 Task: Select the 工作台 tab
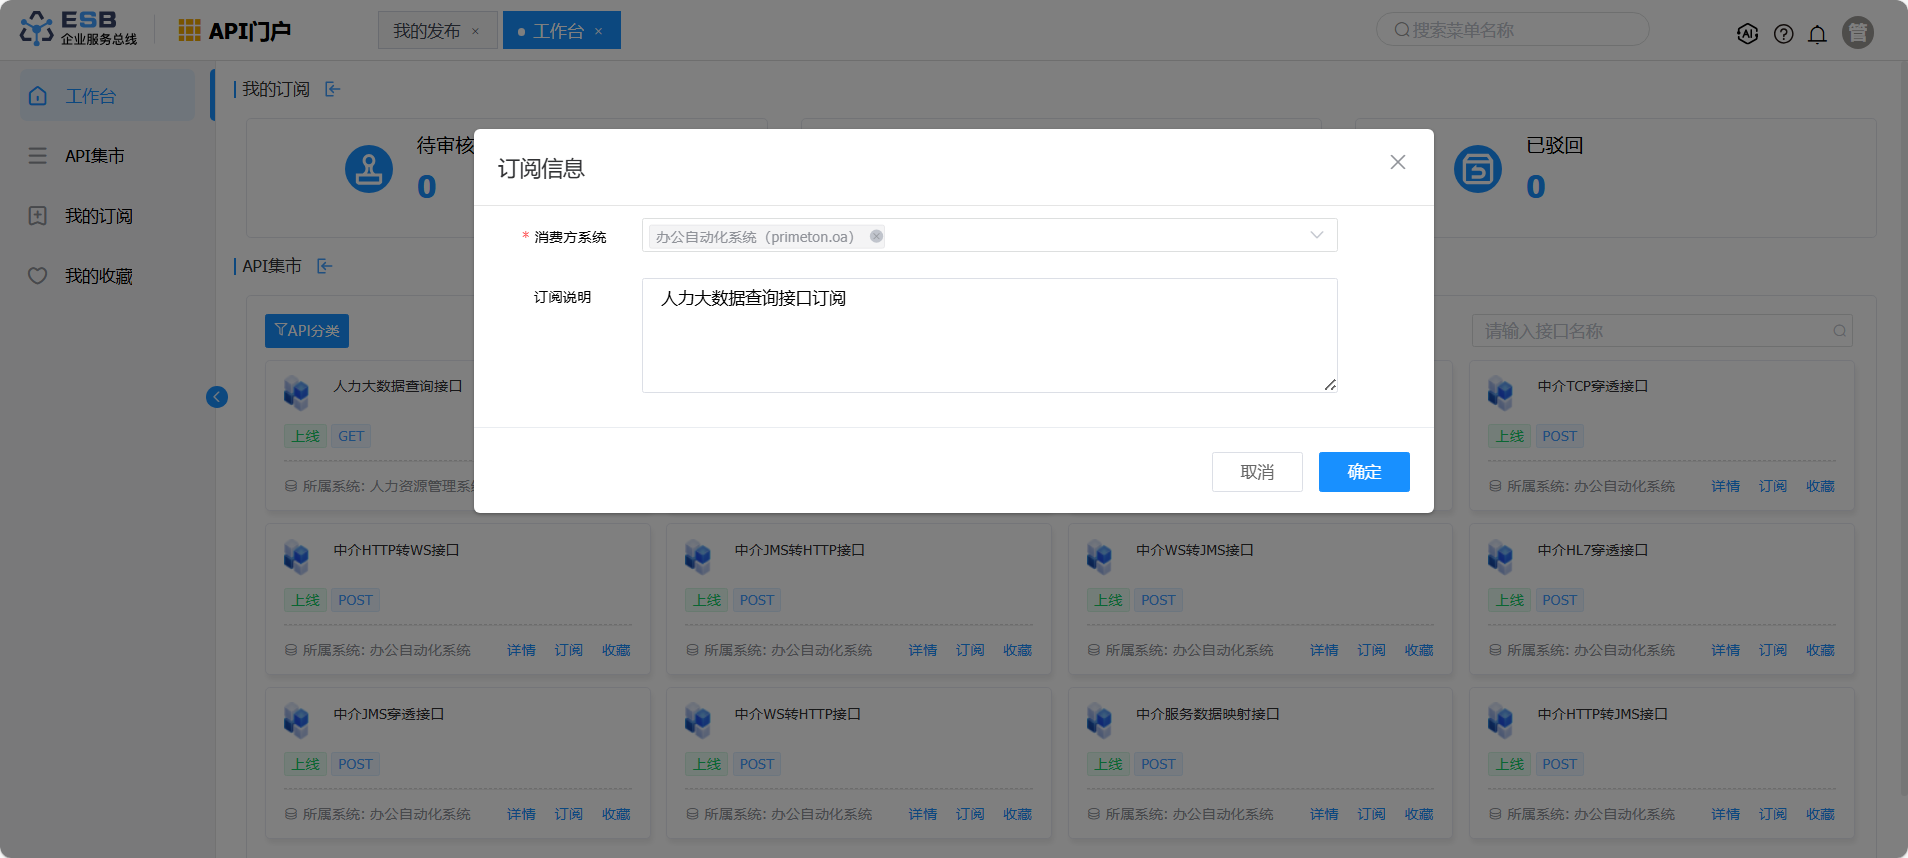click(557, 31)
